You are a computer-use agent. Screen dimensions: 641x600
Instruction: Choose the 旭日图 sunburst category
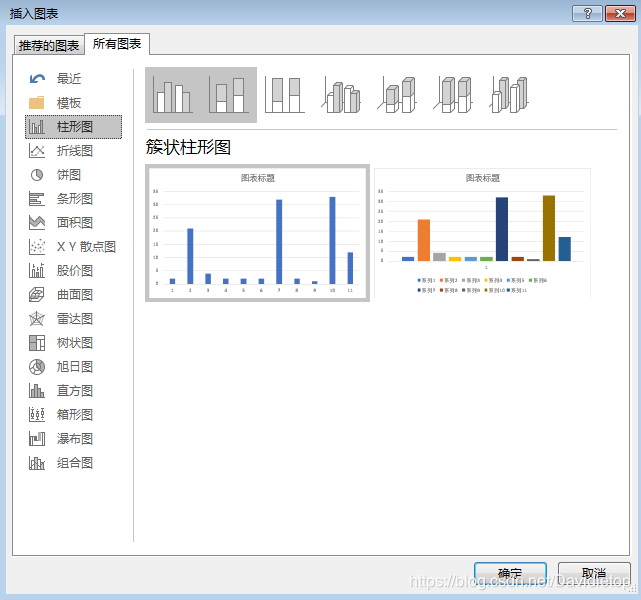74,367
